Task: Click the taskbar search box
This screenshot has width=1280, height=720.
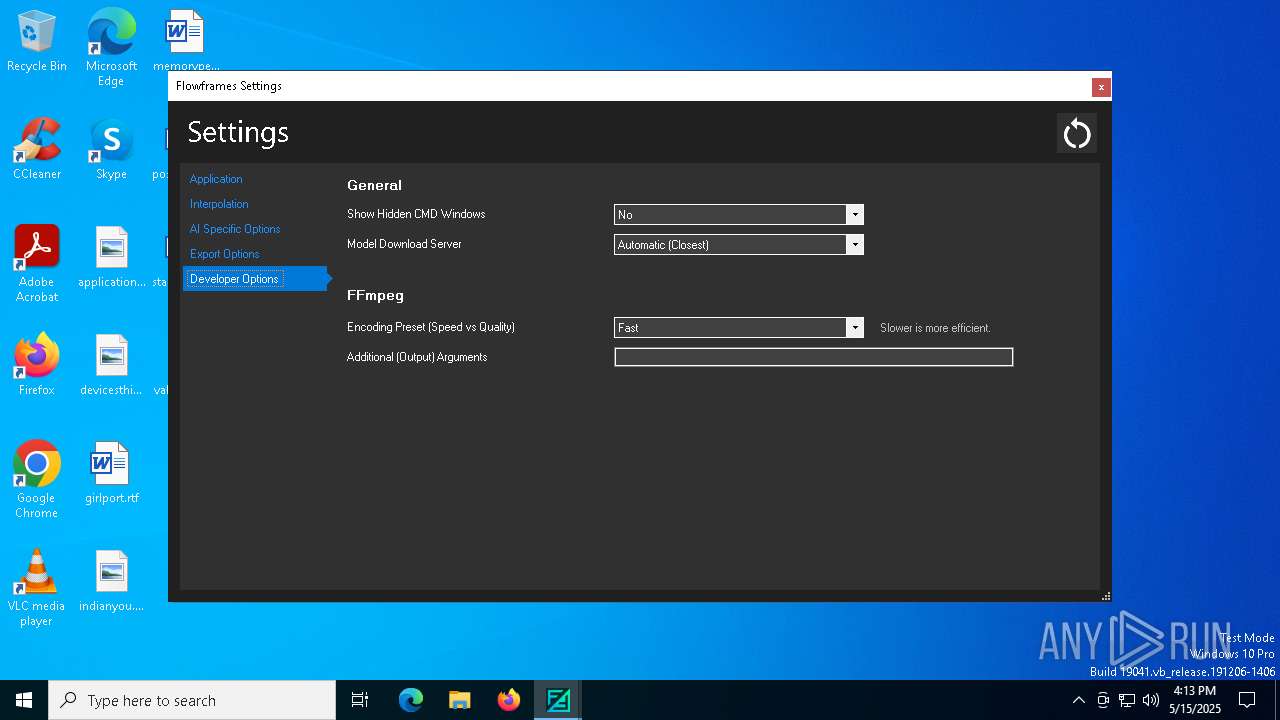Action: (x=192, y=700)
